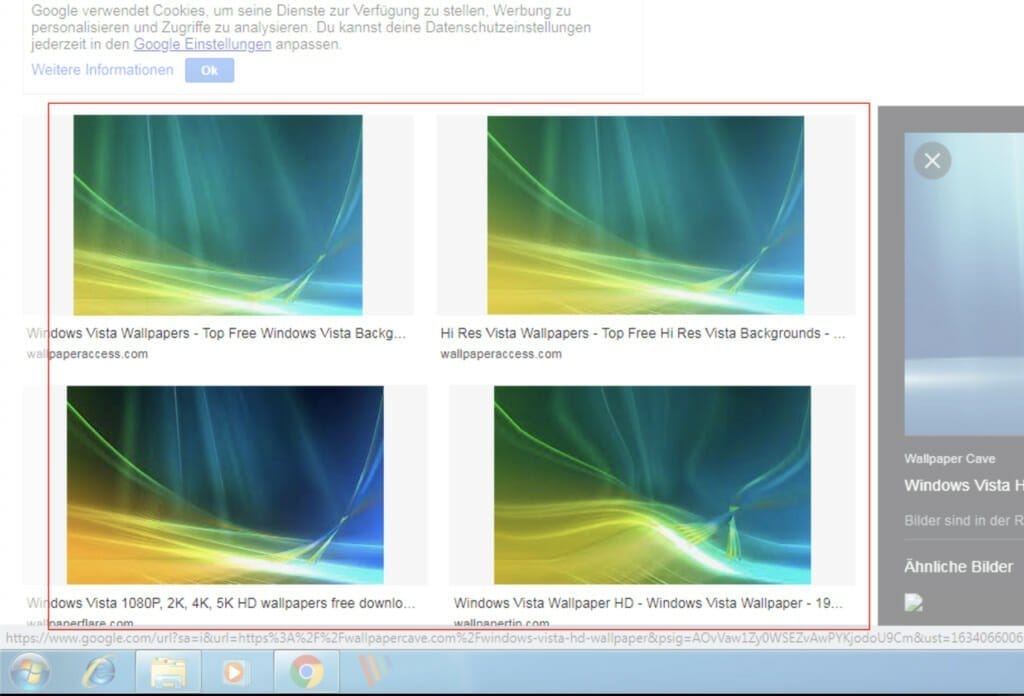Click the large preview image in side panel
The height and width of the screenshot is (696, 1024).
tap(964, 284)
